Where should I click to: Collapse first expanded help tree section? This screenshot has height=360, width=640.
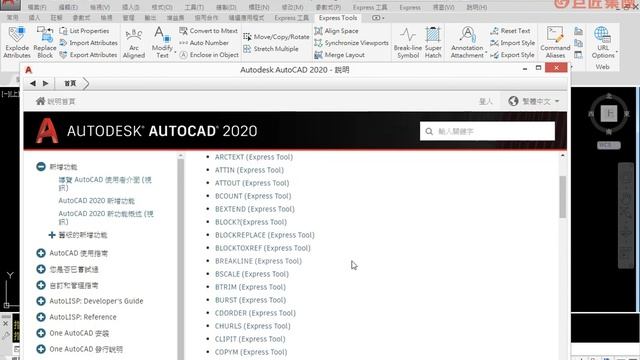coord(41,167)
